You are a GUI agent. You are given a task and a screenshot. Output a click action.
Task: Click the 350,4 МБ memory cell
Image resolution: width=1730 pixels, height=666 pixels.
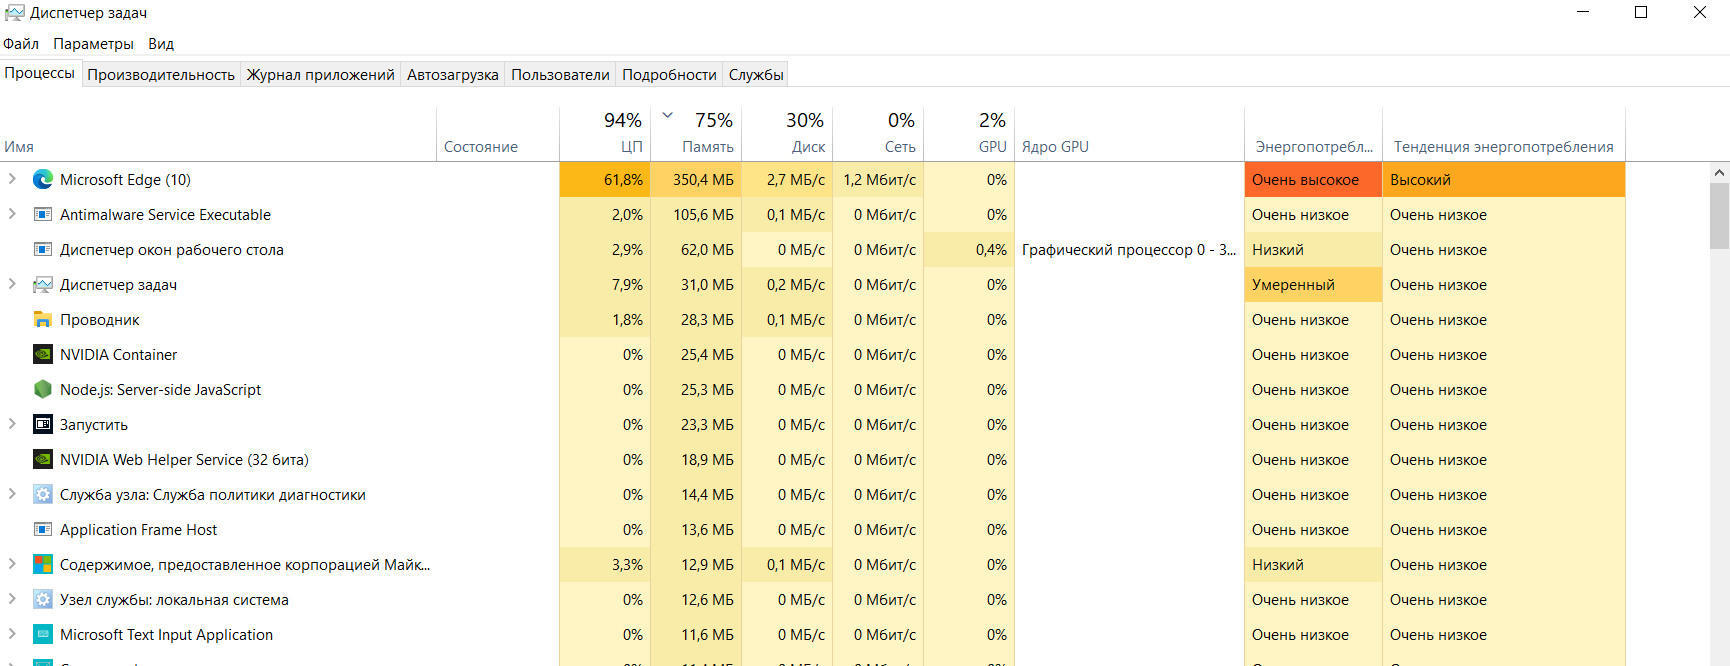coord(696,180)
